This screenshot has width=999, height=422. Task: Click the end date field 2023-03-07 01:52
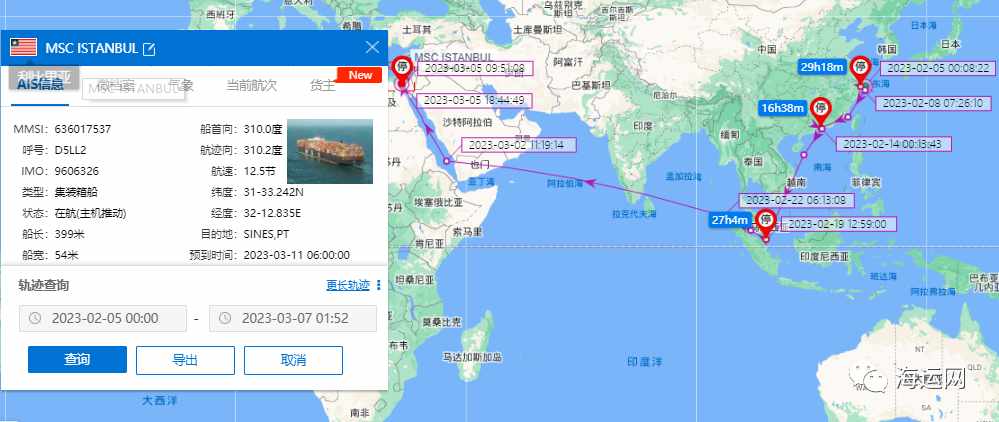click(293, 319)
